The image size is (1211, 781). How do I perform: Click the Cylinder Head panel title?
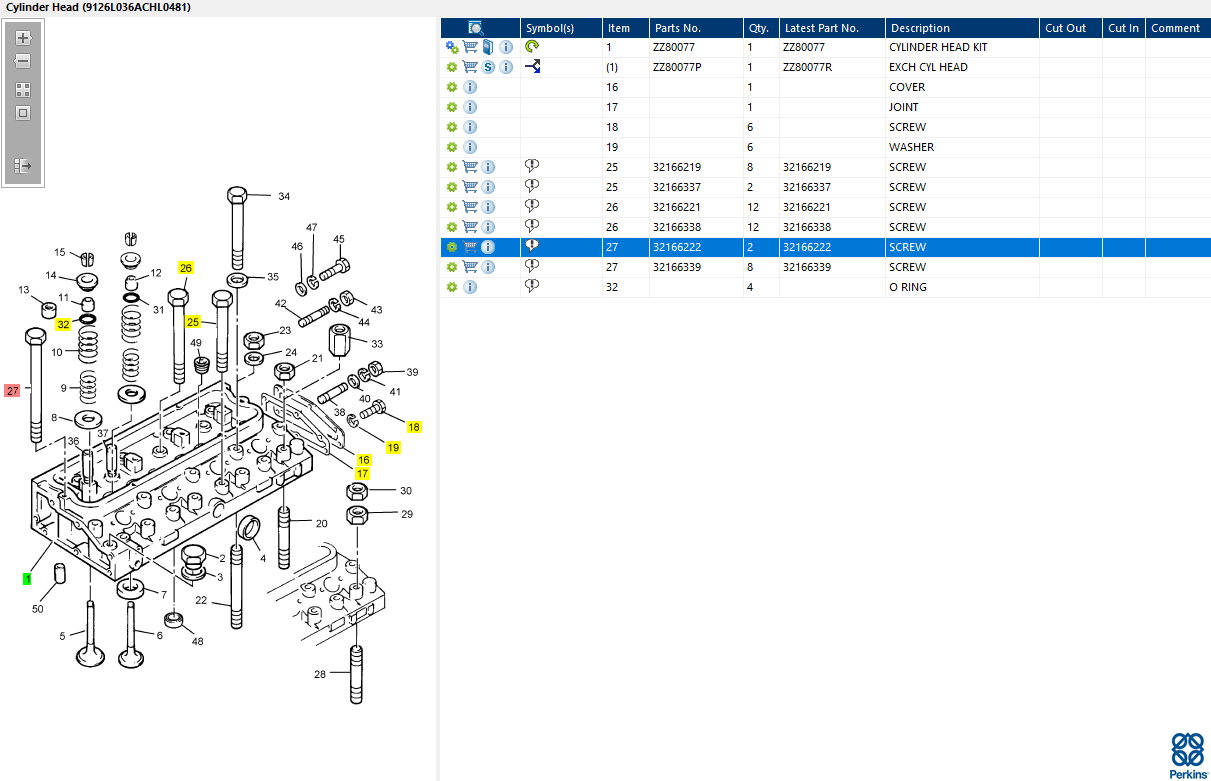click(98, 7)
